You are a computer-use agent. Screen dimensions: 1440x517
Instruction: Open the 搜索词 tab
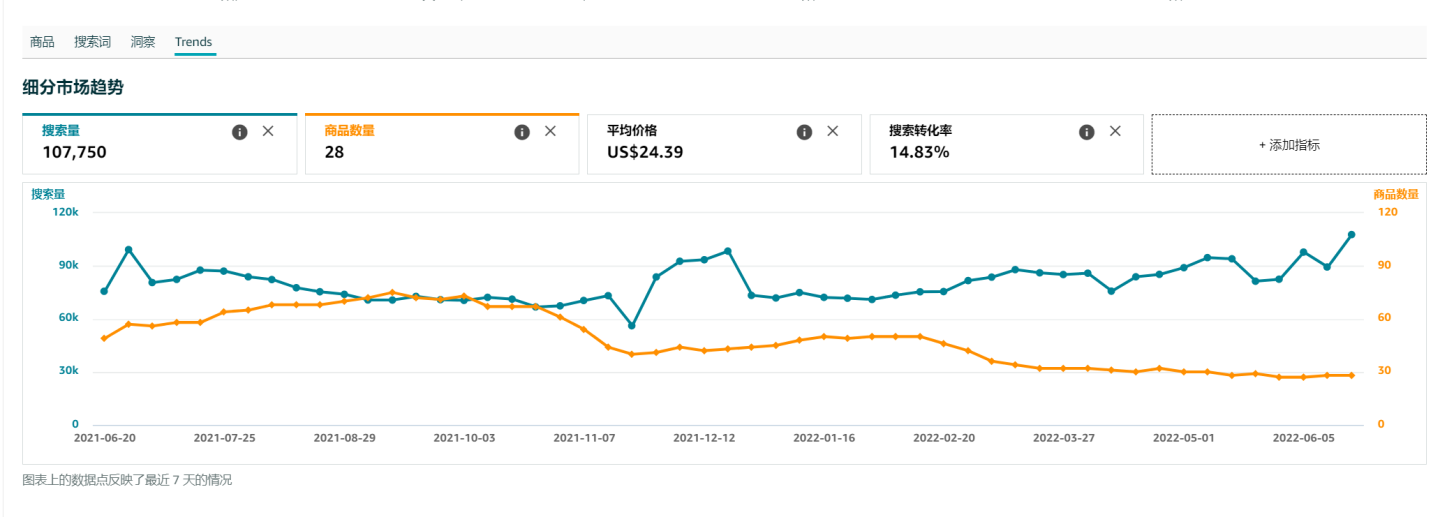[92, 42]
